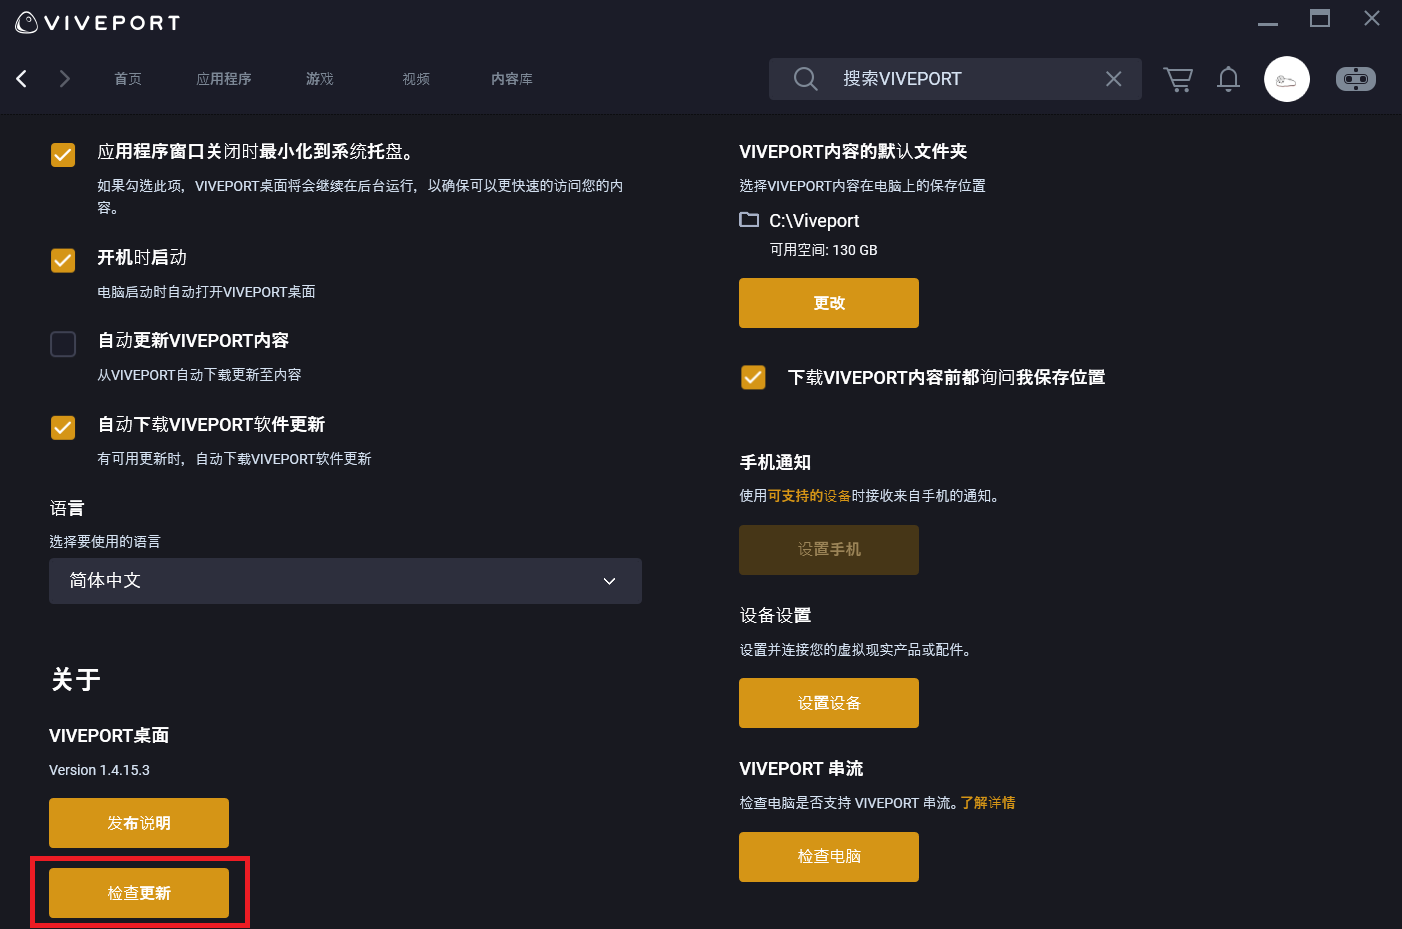Click the VIVEPORT logo

98,22
